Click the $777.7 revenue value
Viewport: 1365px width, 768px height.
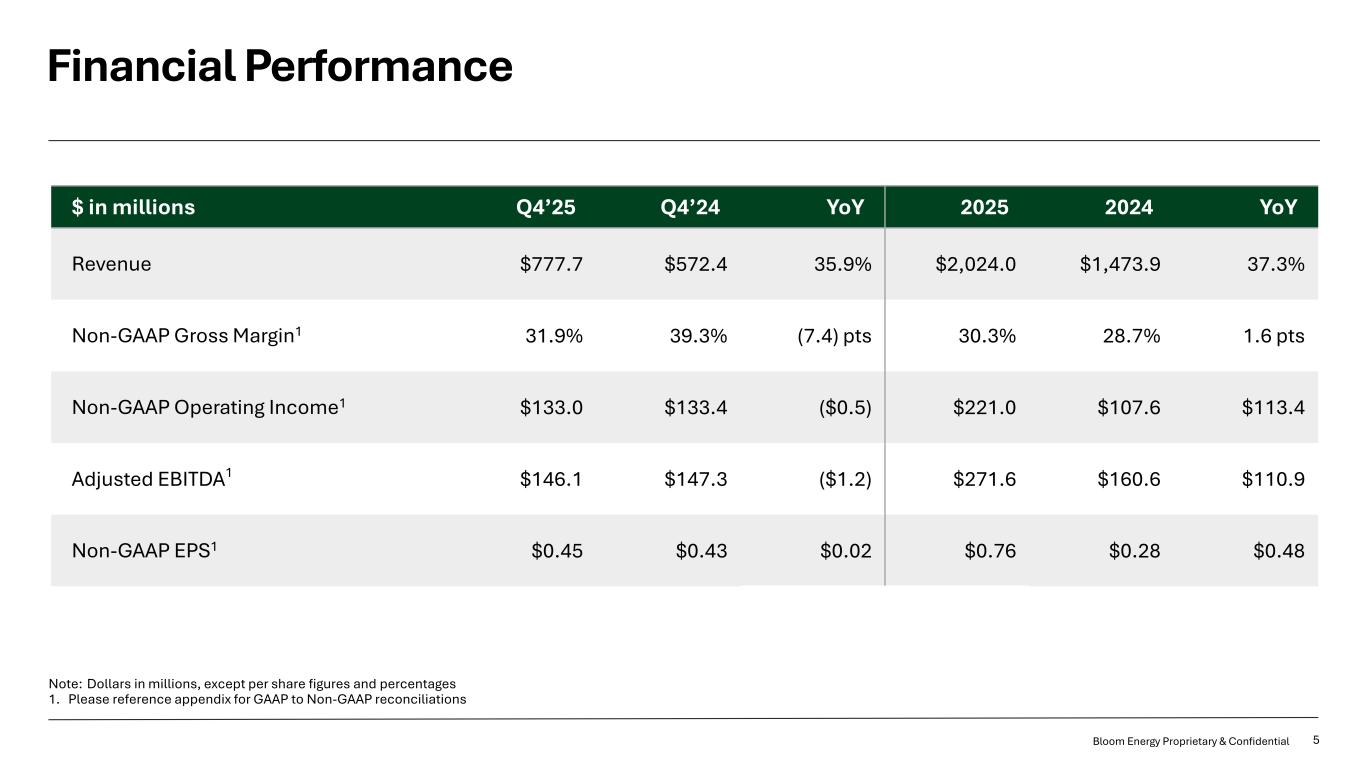[x=551, y=264]
